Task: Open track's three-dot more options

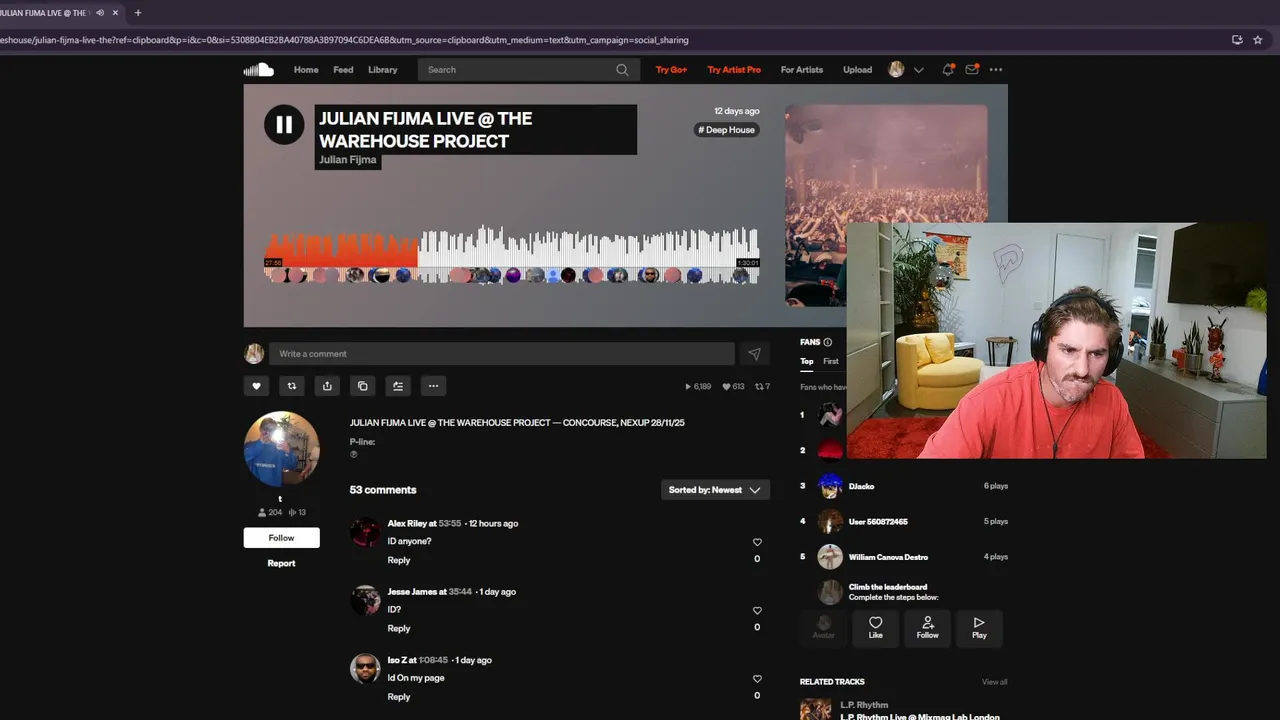Action: click(x=433, y=386)
